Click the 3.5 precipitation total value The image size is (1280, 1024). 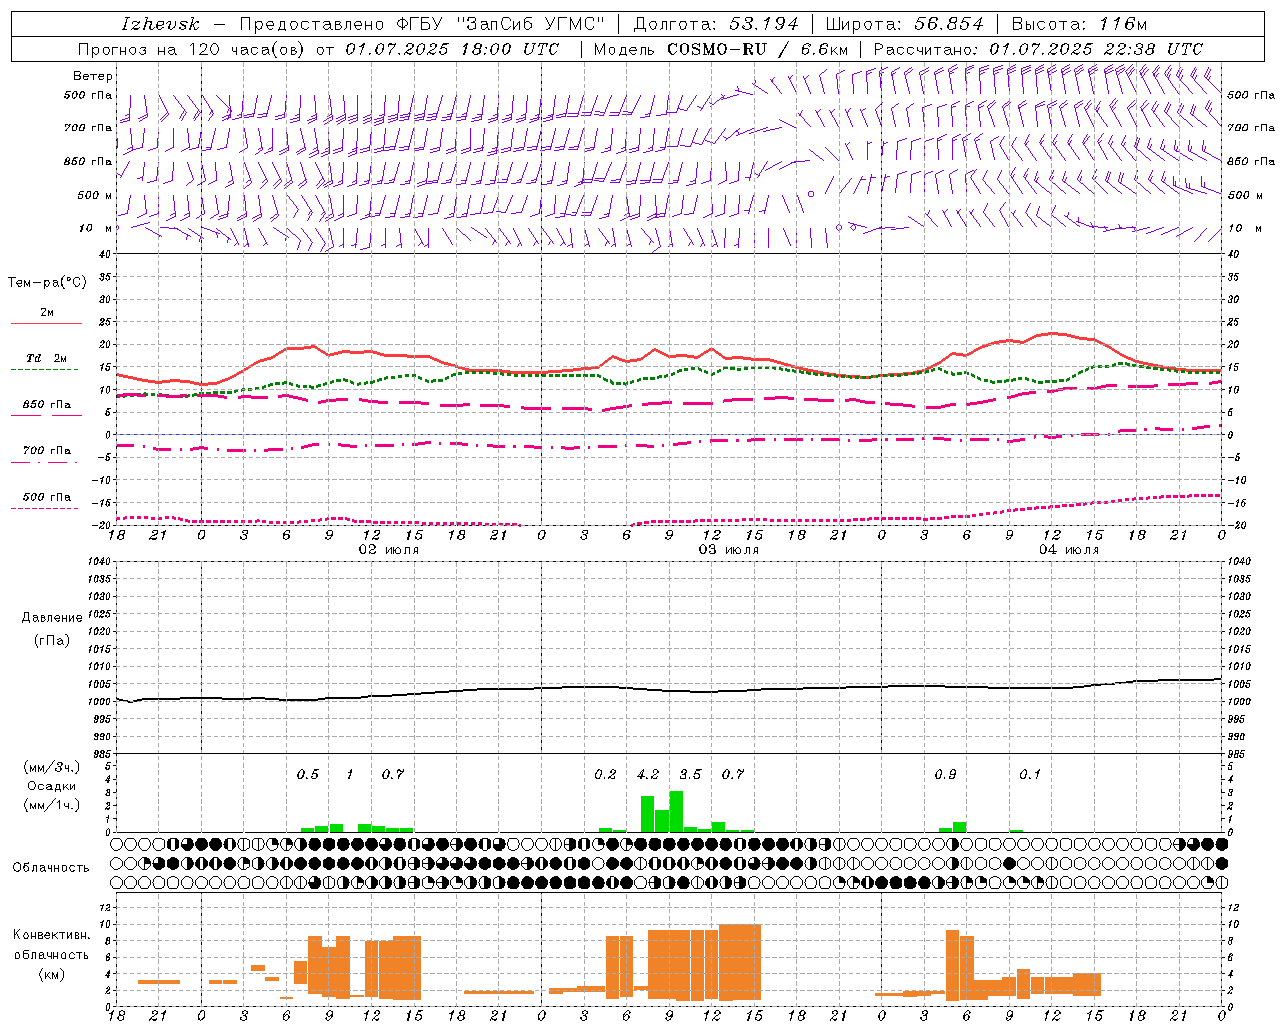(690, 775)
